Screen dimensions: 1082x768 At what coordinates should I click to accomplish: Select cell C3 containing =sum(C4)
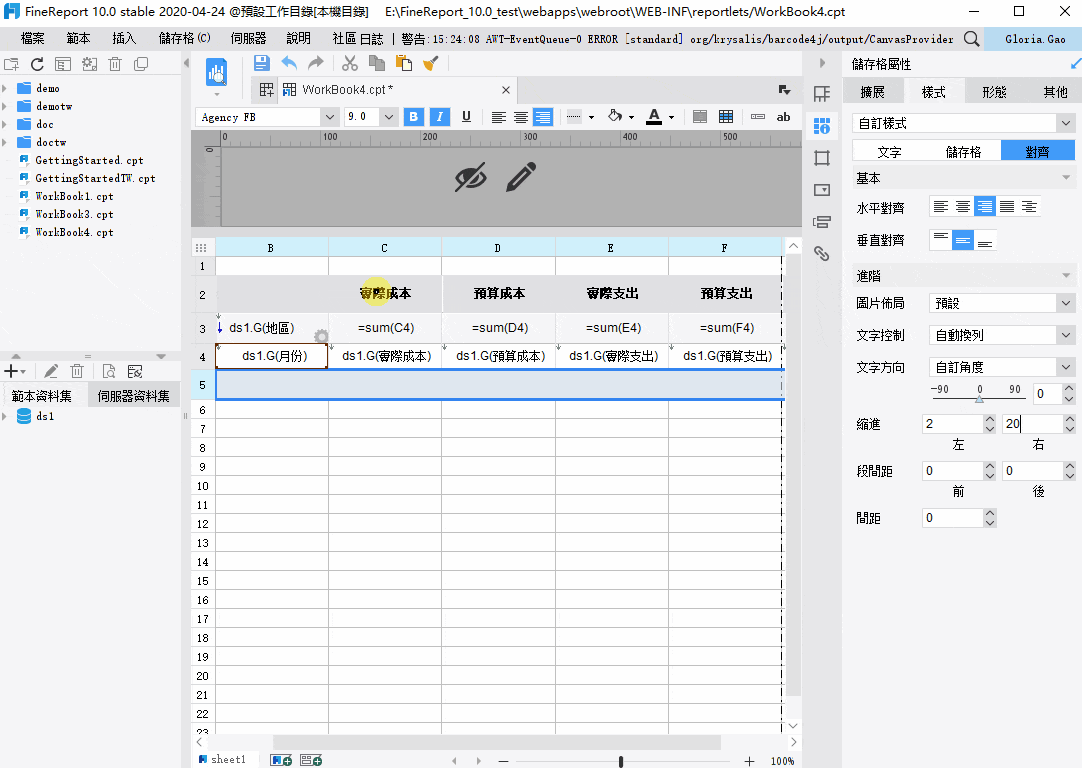pos(385,328)
